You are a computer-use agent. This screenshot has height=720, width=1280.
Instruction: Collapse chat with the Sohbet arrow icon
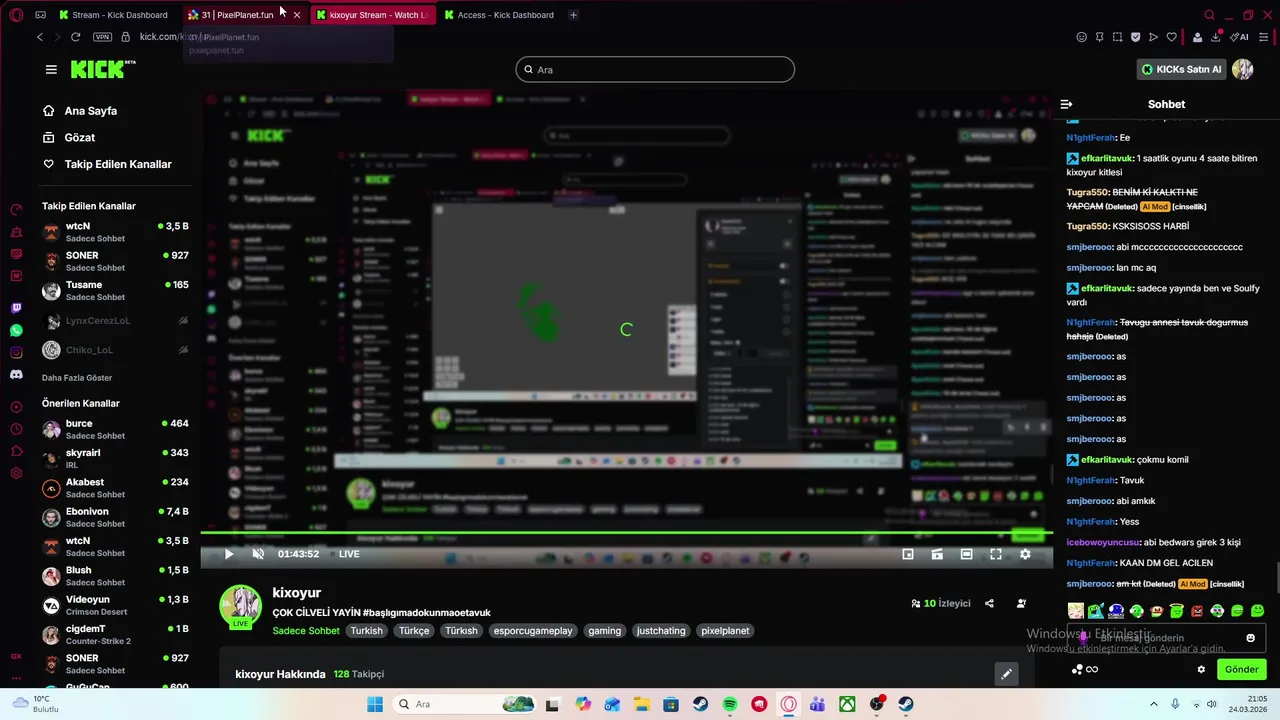click(1066, 104)
